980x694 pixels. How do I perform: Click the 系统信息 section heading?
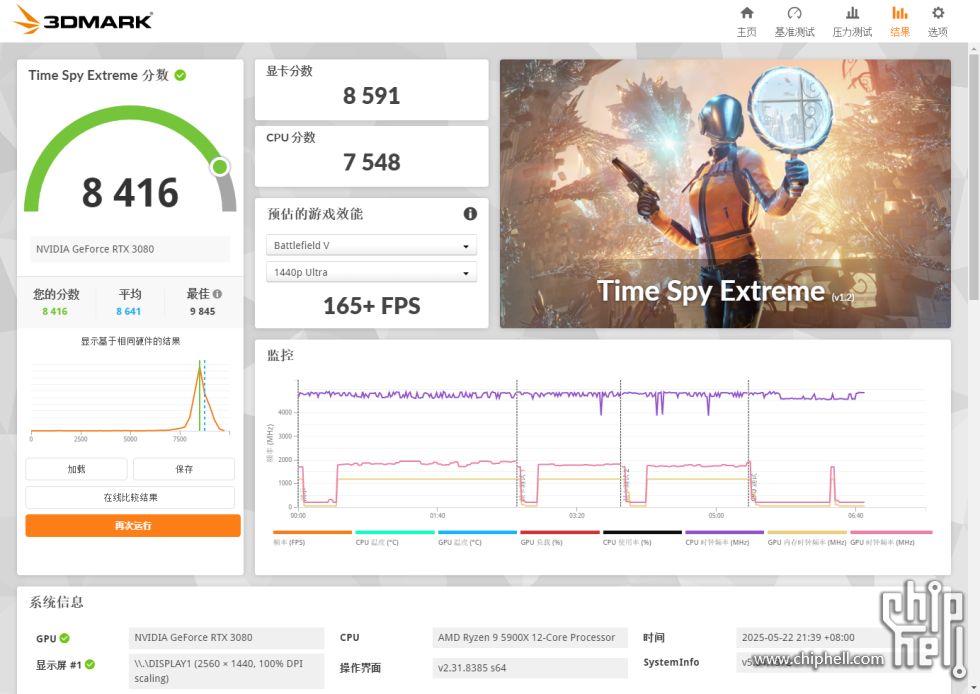56,602
